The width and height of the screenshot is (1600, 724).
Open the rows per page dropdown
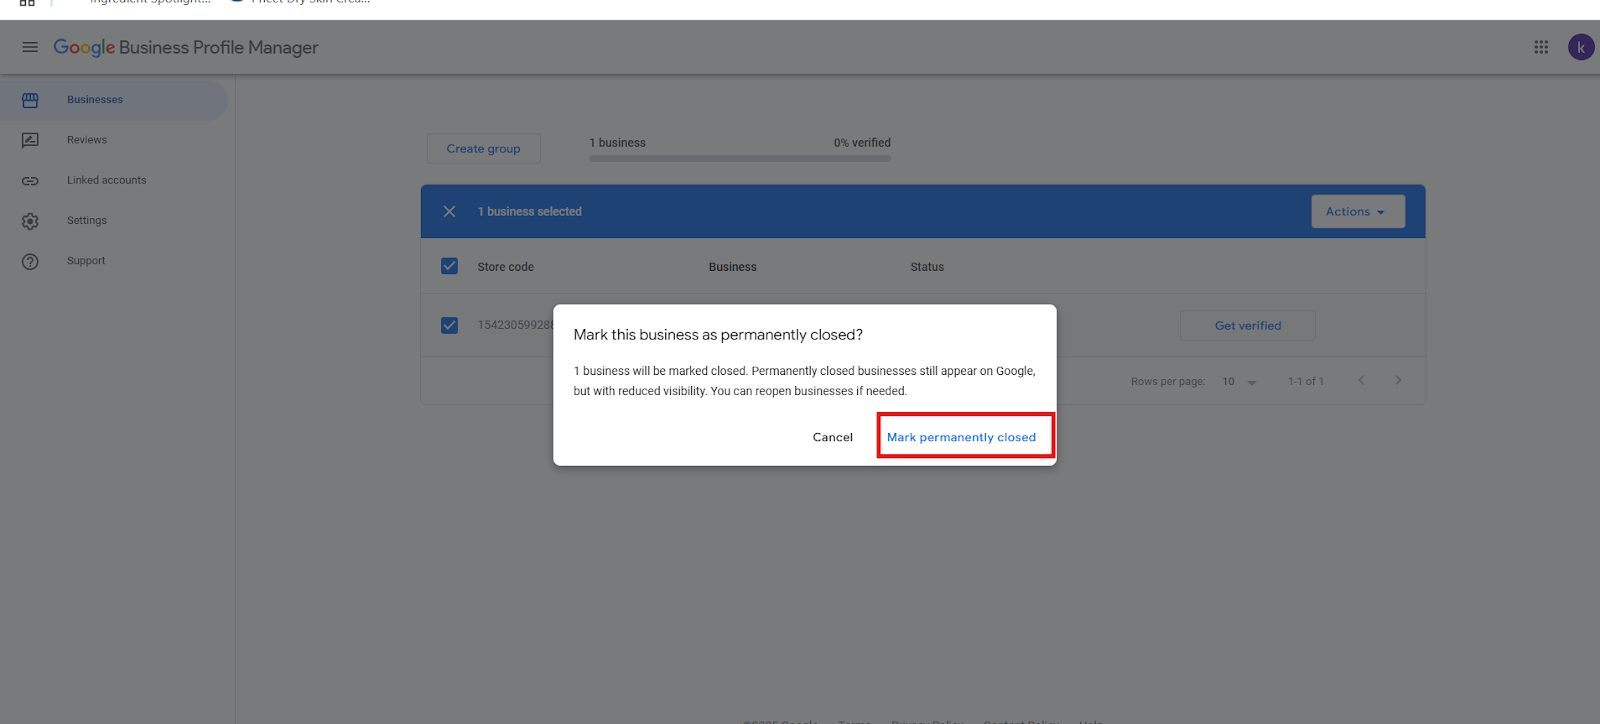(1239, 382)
